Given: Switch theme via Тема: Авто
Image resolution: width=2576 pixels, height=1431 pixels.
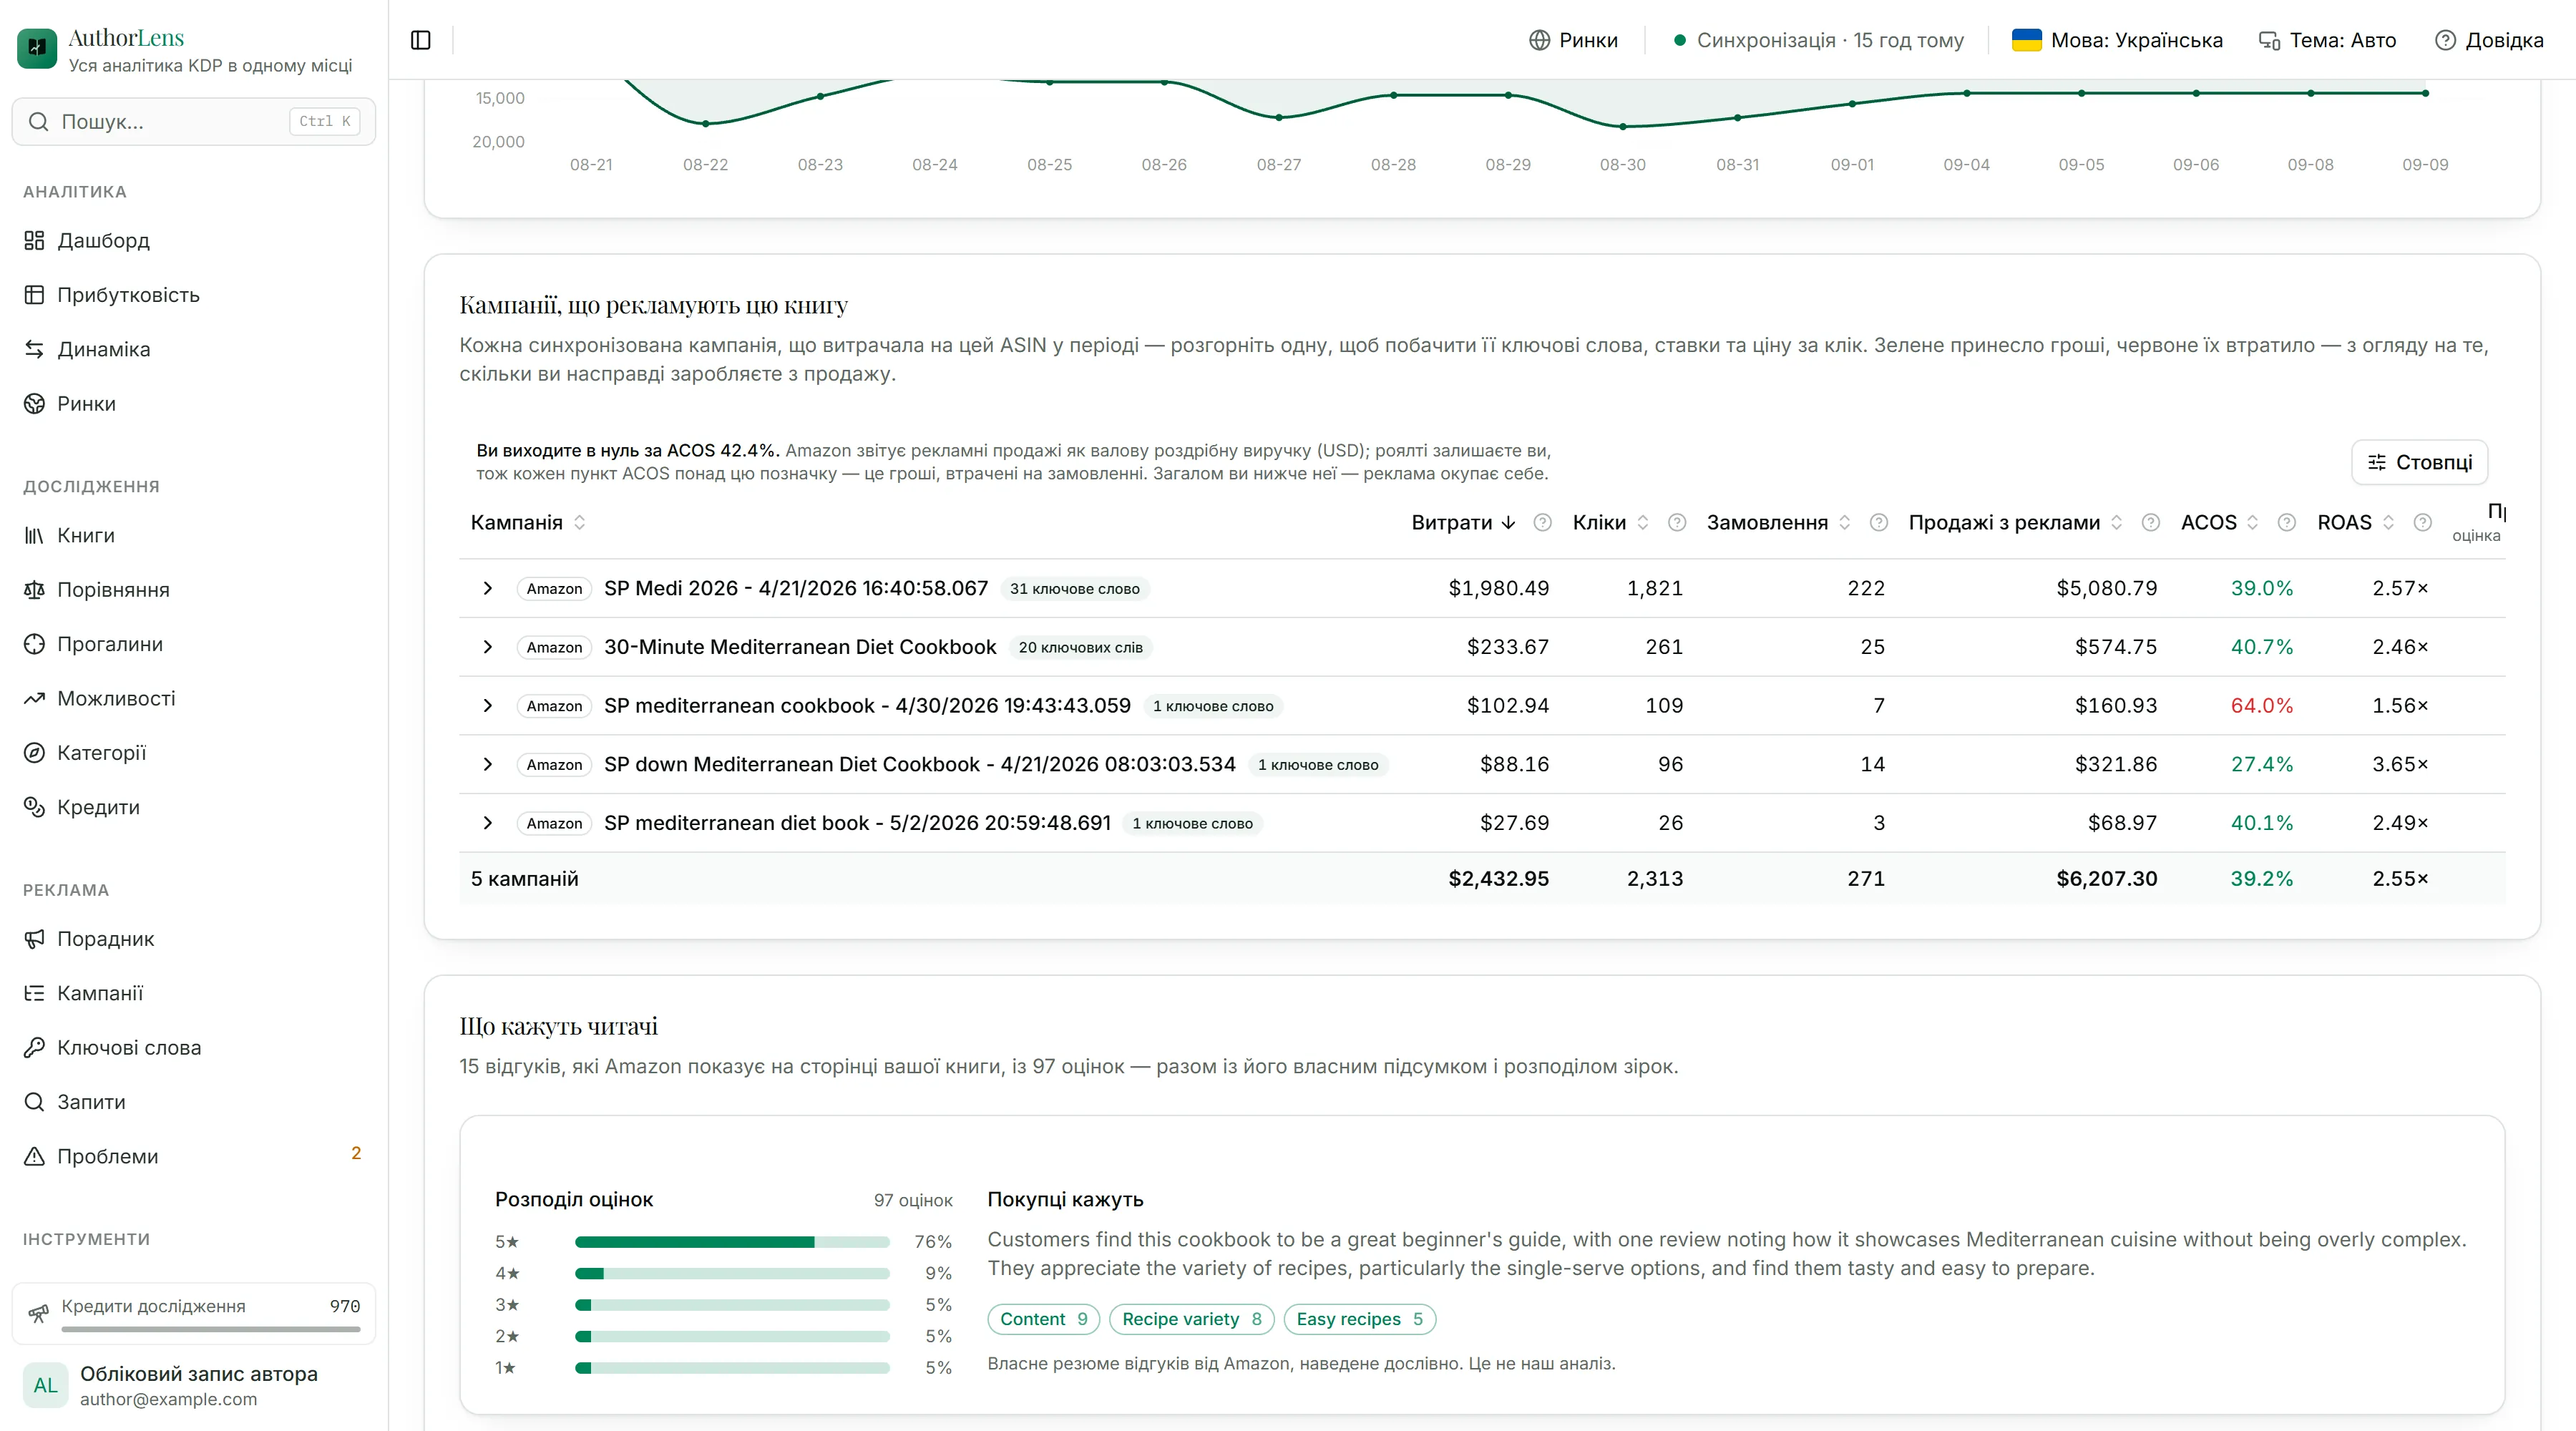Looking at the screenshot, I should pos(2328,40).
